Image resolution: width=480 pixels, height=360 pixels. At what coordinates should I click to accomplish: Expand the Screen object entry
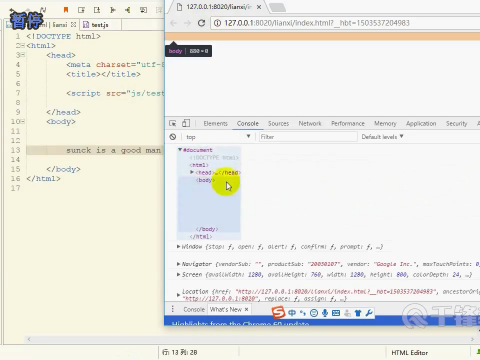(x=178, y=275)
